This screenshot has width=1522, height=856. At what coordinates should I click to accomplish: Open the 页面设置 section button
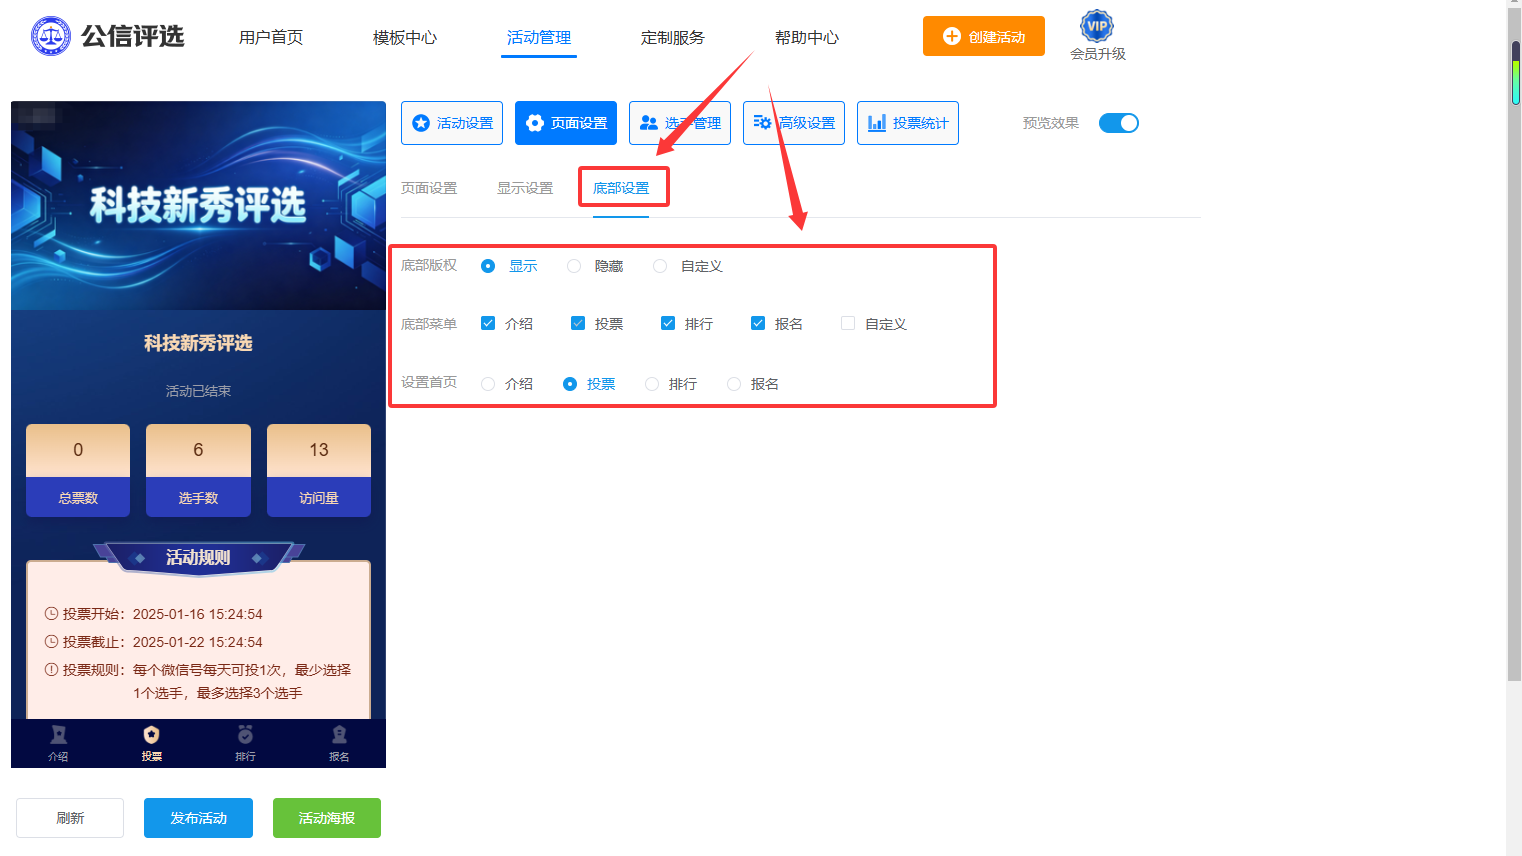click(566, 123)
